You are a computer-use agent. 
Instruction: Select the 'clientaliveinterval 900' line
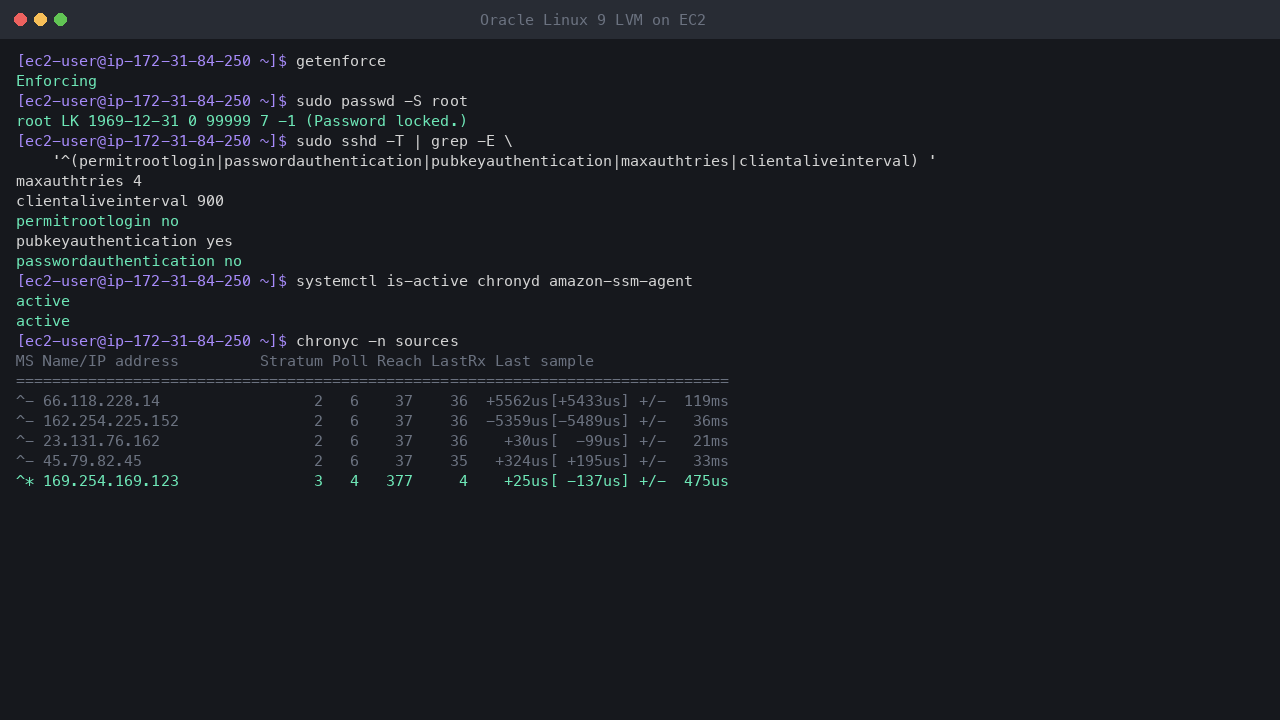120,201
